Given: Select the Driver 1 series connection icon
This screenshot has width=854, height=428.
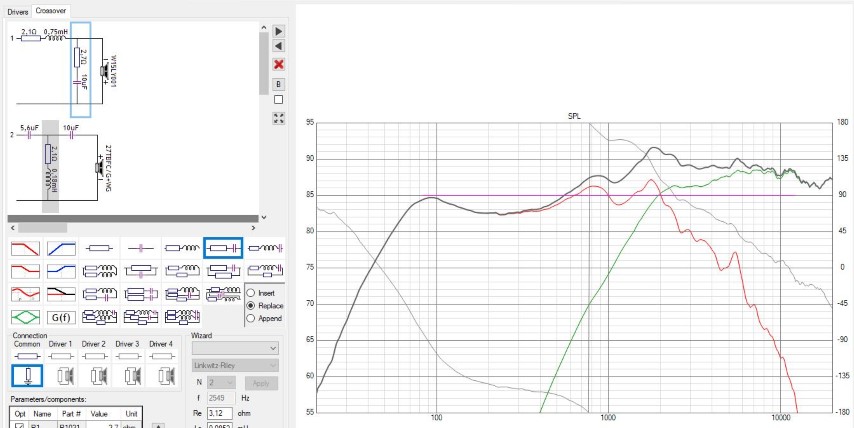Looking at the screenshot, I should point(60,356).
